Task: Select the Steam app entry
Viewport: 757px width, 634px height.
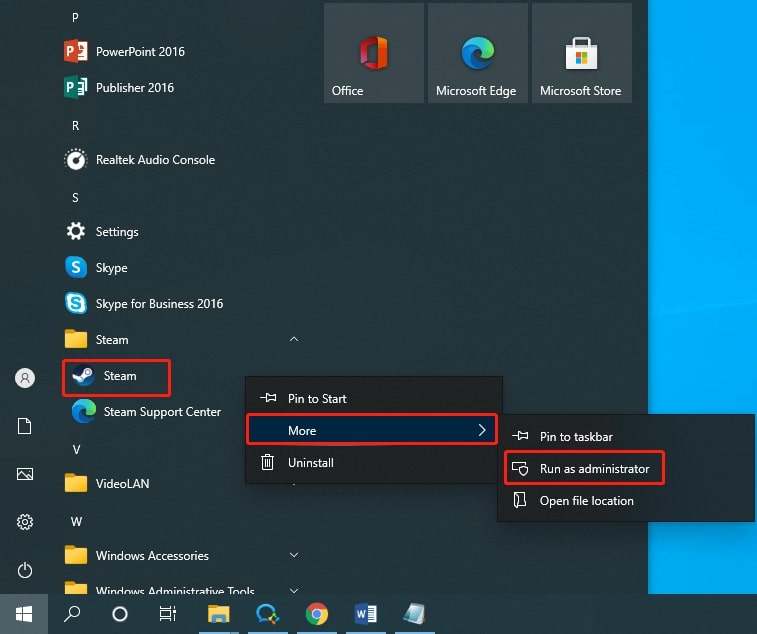Action: coord(116,376)
